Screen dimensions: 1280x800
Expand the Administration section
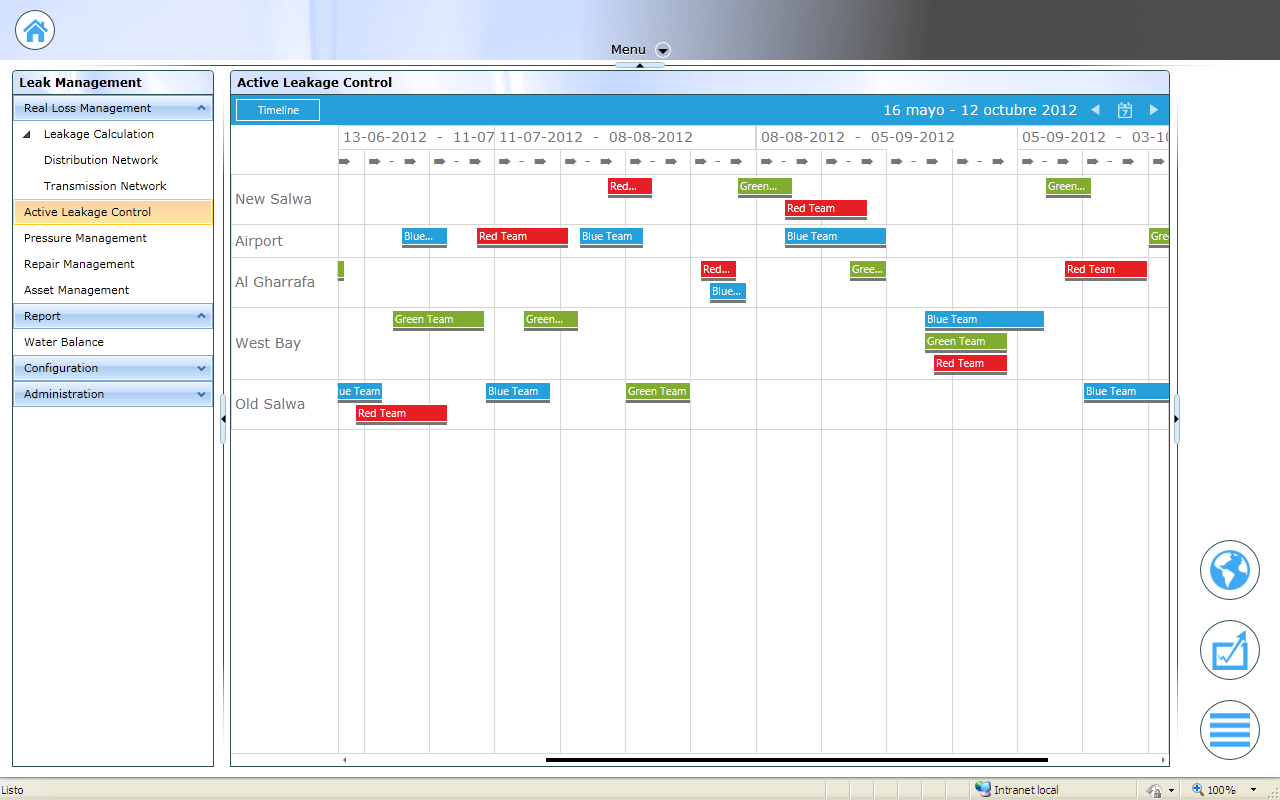pos(201,394)
